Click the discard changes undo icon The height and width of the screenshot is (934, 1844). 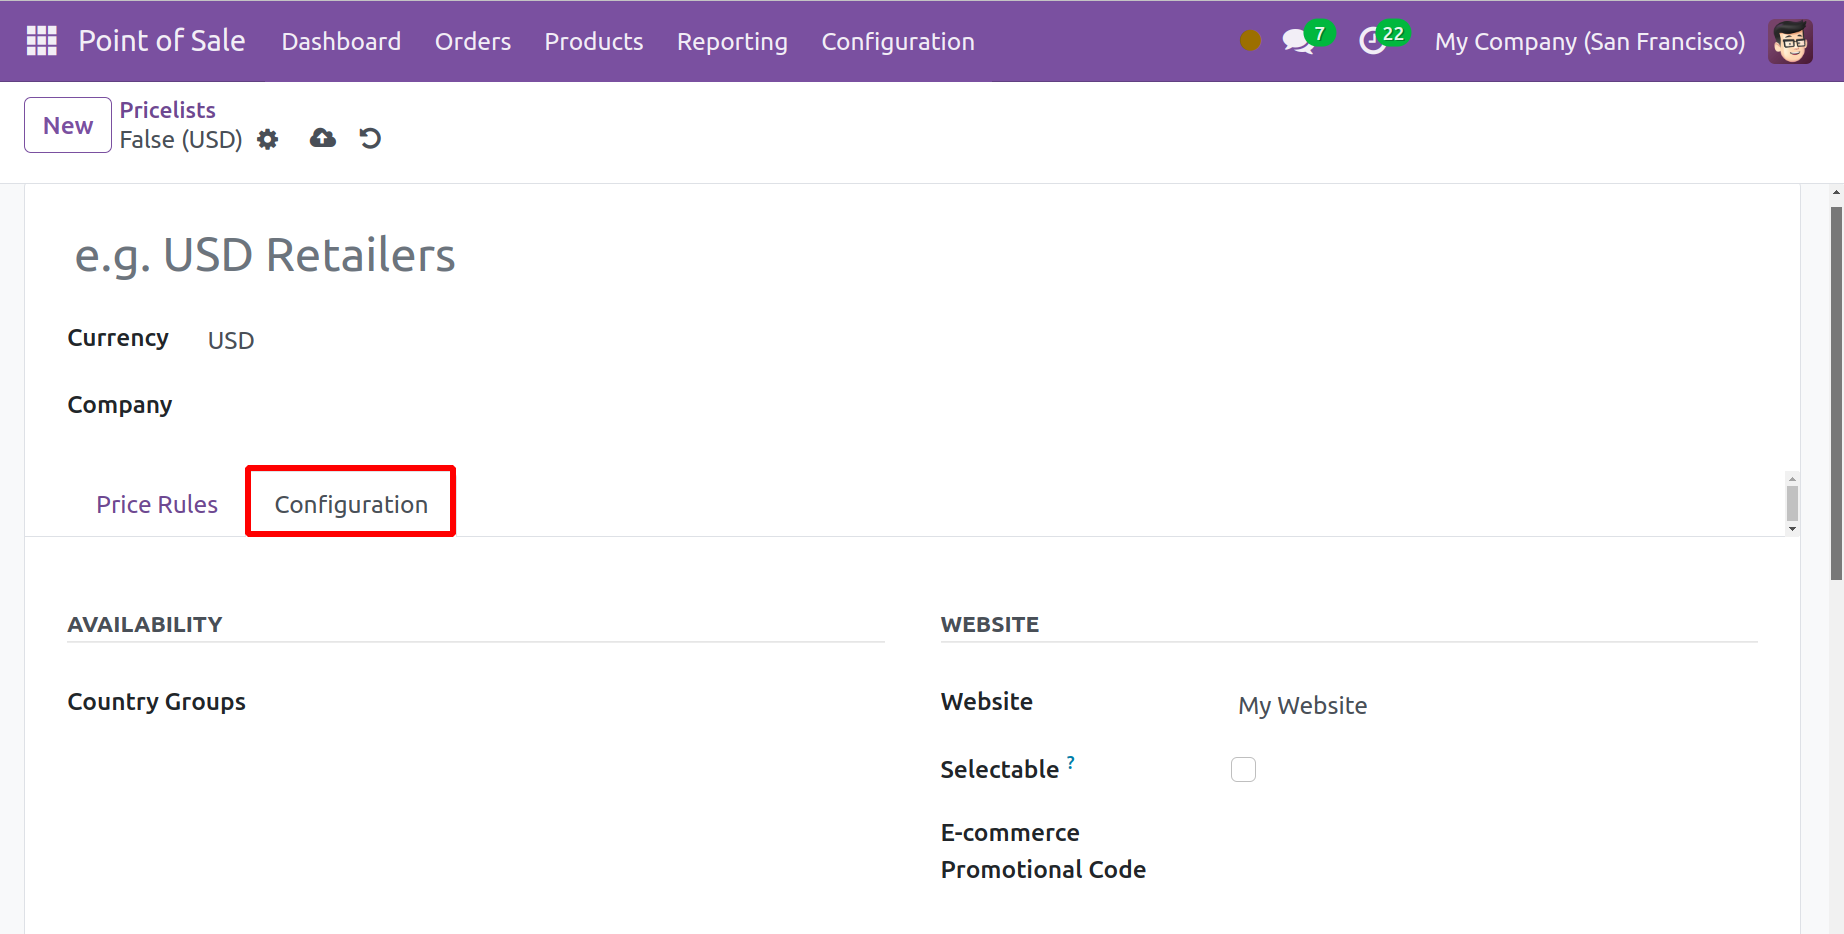[x=370, y=138]
